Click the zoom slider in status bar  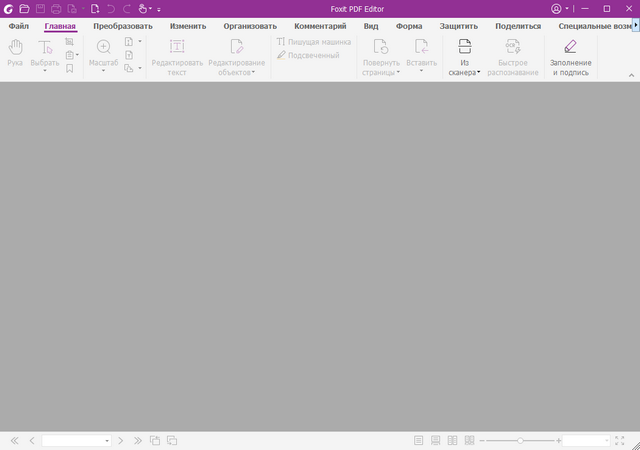pos(520,440)
